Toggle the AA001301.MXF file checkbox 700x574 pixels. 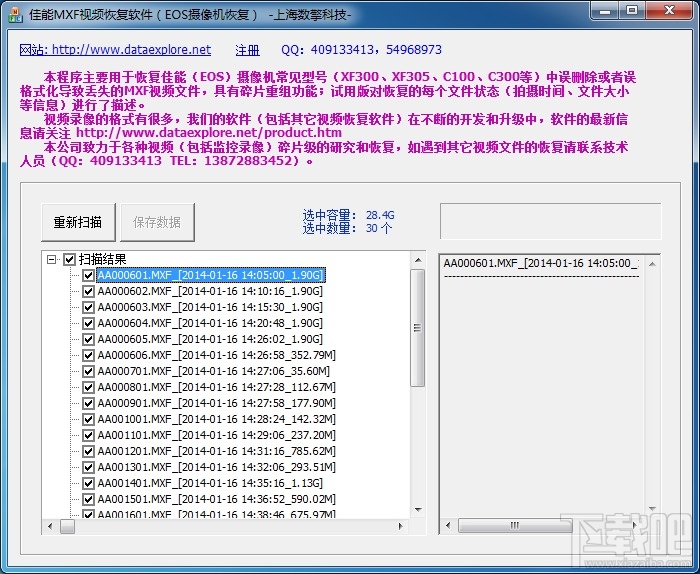[x=88, y=467]
